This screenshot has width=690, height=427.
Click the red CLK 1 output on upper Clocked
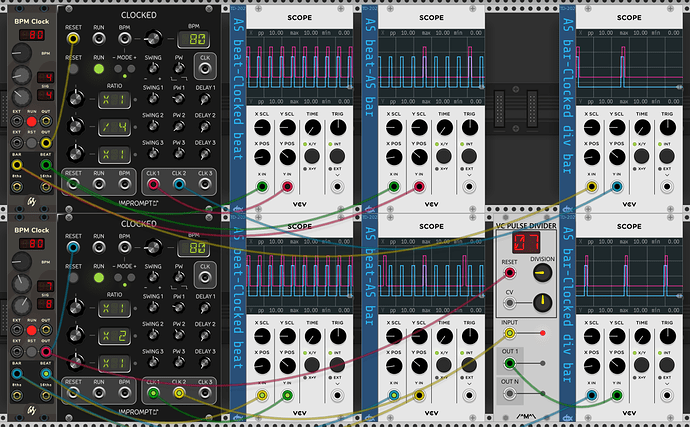(x=153, y=184)
